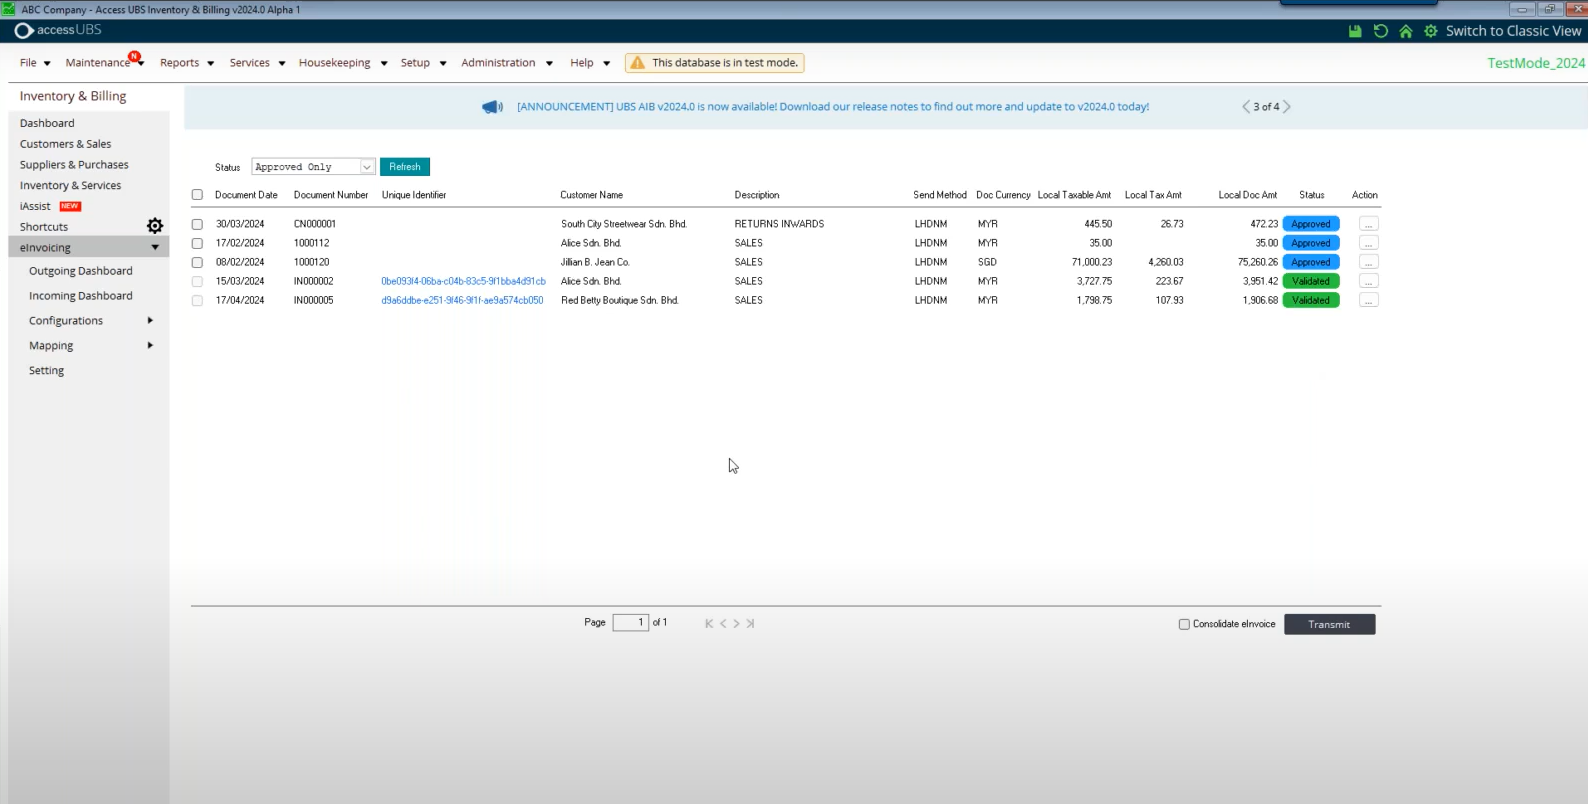Open unique identifier link for IN000005
The height and width of the screenshot is (804, 1588).
coord(462,301)
